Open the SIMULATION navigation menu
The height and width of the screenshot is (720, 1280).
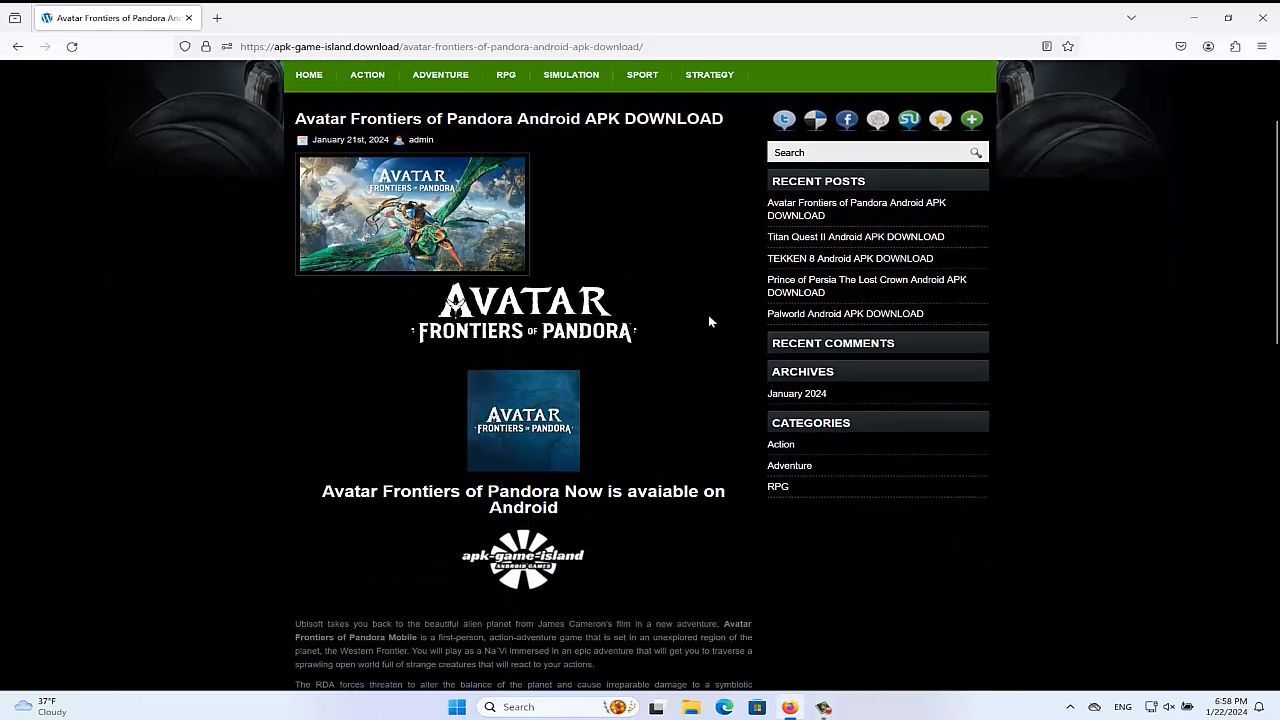pyautogui.click(x=571, y=75)
